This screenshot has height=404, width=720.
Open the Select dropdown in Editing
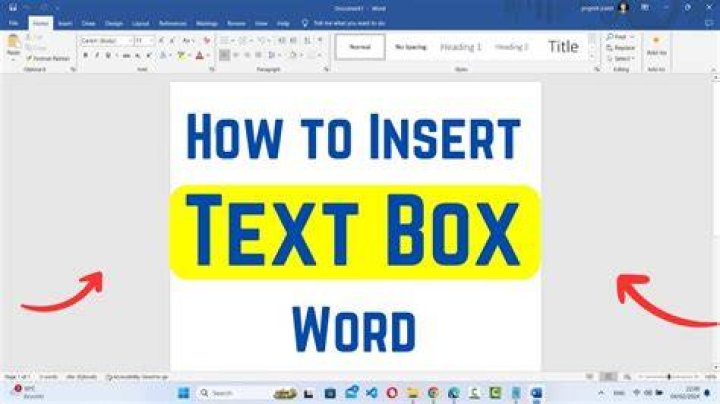[x=621, y=59]
